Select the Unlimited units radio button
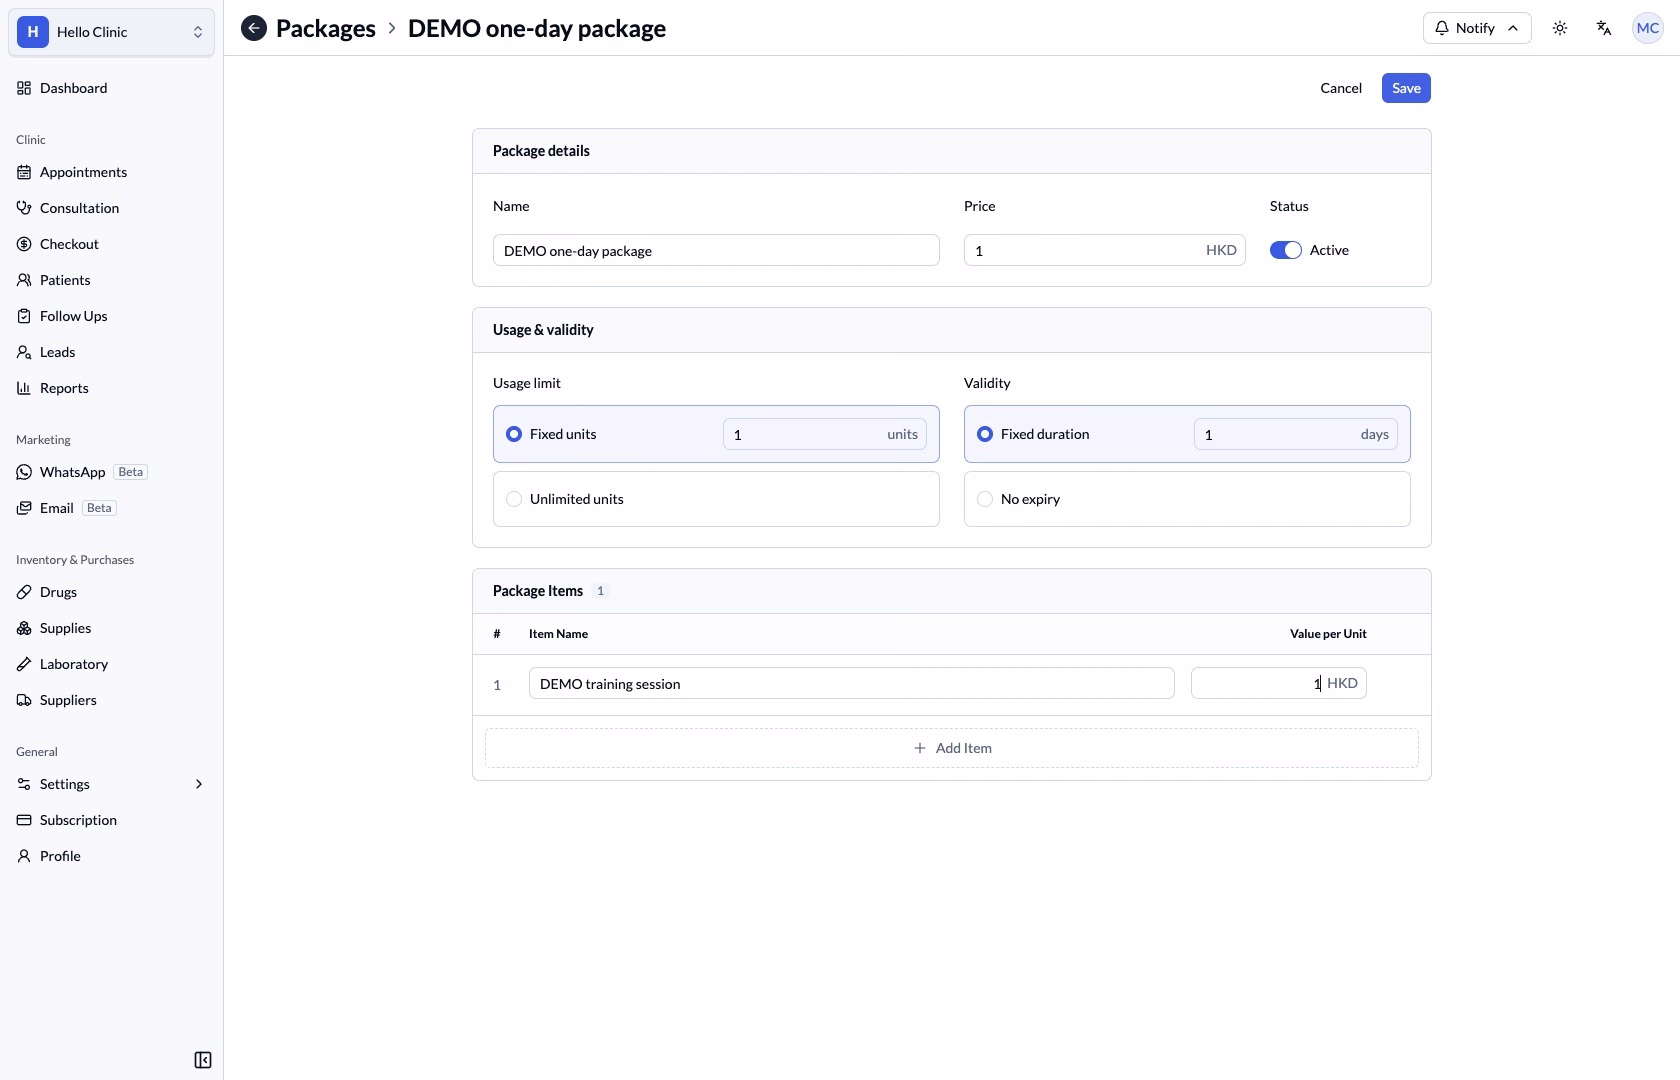1680x1080 pixels. (514, 499)
